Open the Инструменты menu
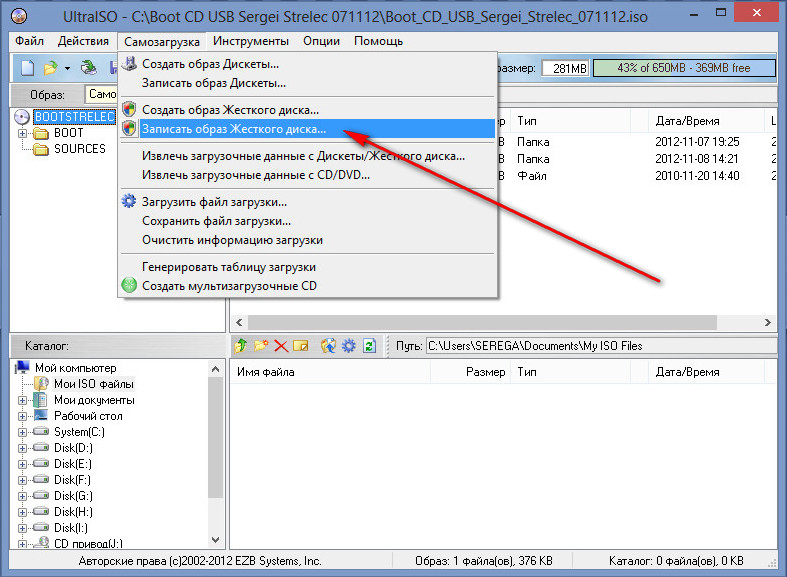The image size is (787, 577). tap(250, 41)
